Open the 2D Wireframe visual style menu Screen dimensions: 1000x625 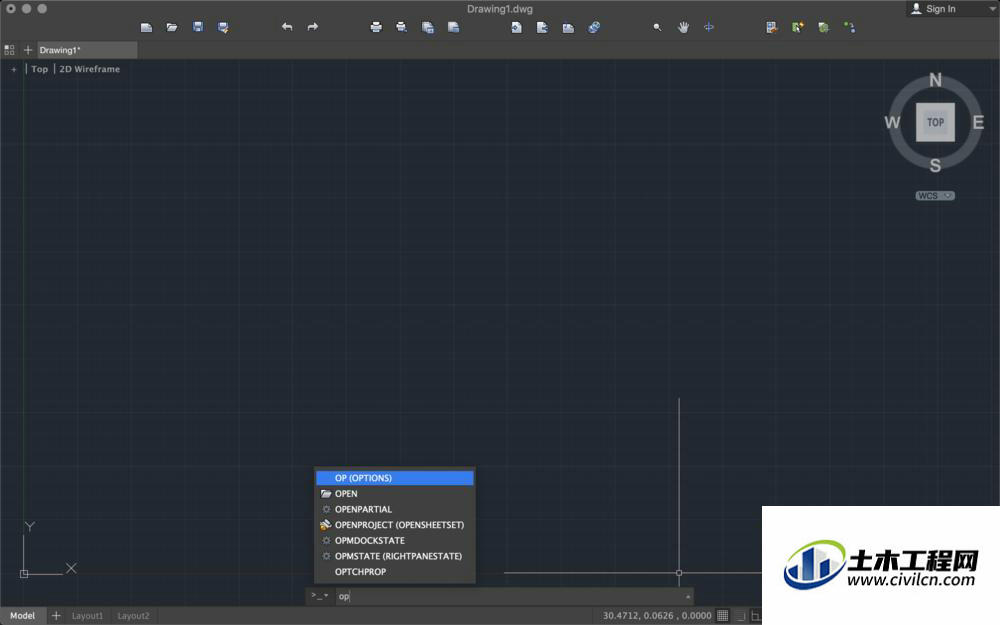click(x=89, y=69)
